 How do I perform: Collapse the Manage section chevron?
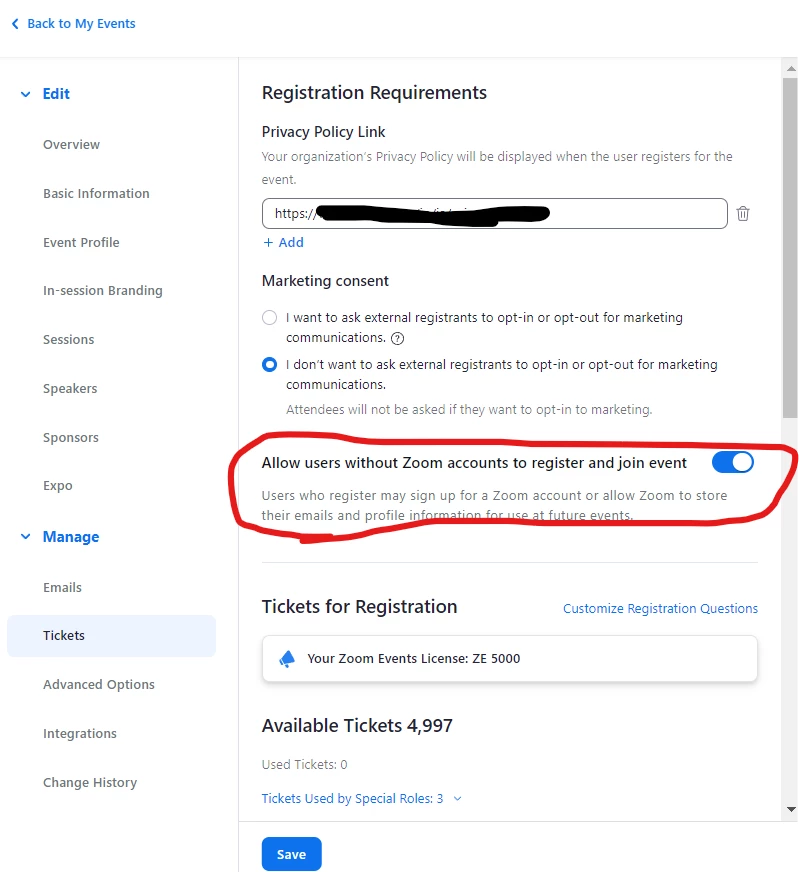[x=25, y=537]
